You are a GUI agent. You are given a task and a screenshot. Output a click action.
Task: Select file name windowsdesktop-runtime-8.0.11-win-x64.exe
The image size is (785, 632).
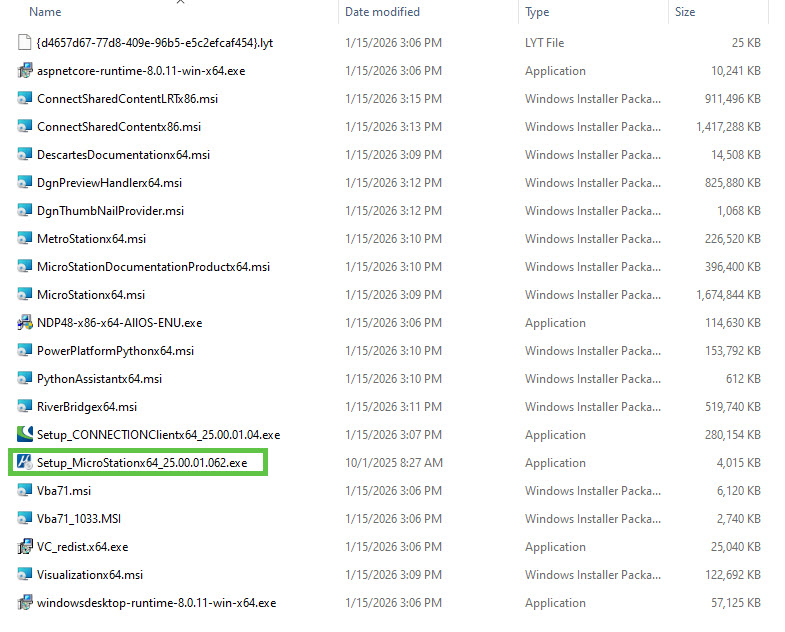(157, 603)
